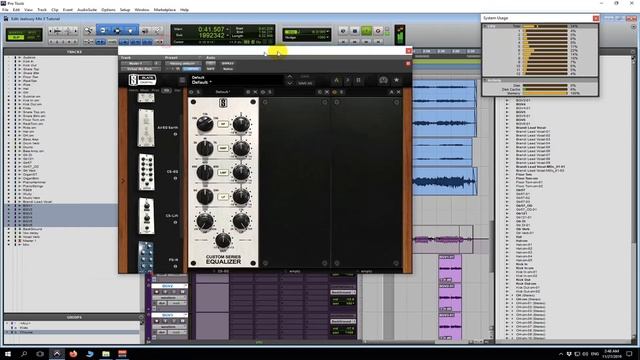Switch to rack state A

(x=336, y=80)
